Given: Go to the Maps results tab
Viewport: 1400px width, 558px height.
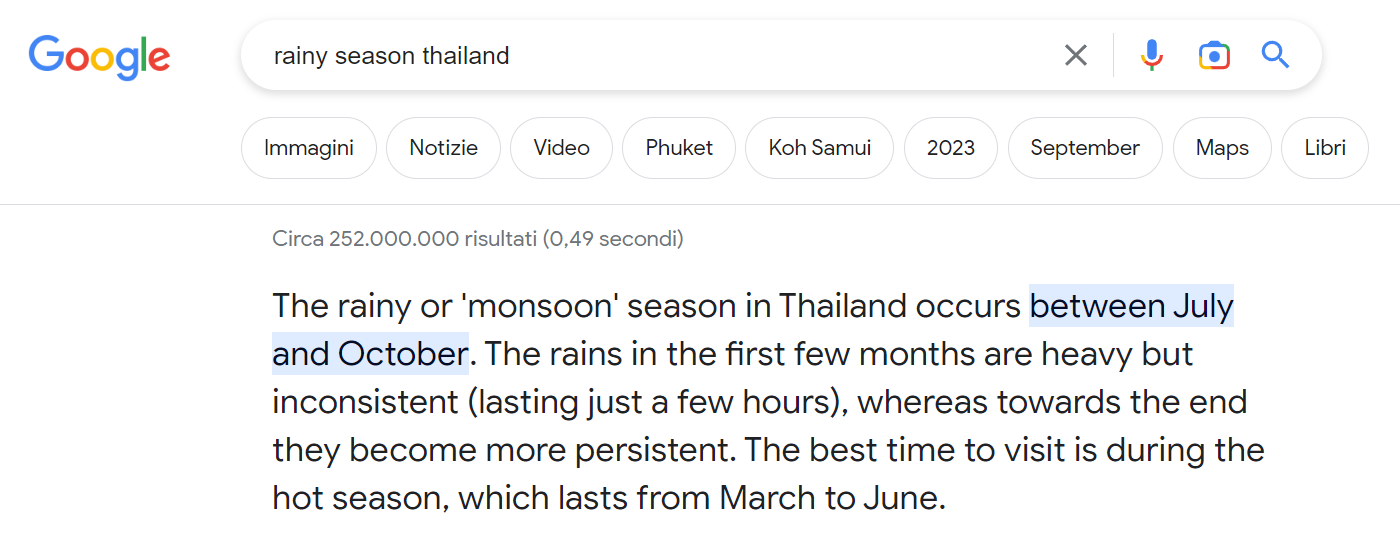Looking at the screenshot, I should point(1222,148).
